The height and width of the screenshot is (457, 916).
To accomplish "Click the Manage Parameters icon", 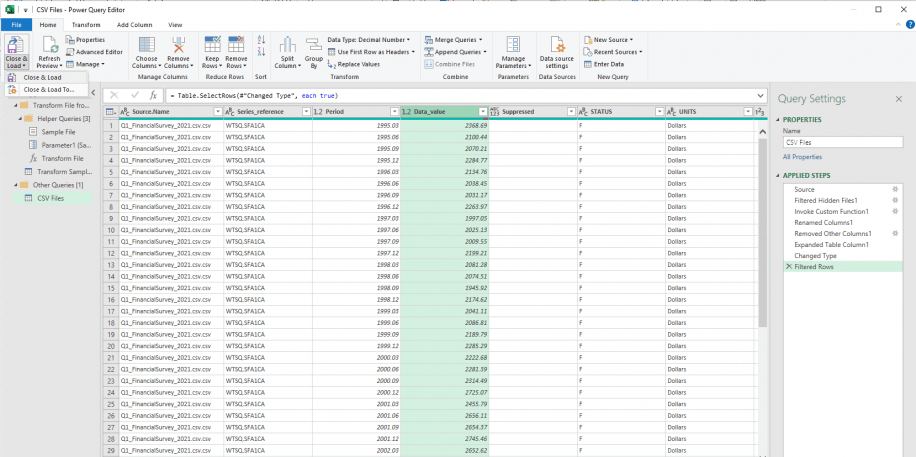I will tap(513, 46).
